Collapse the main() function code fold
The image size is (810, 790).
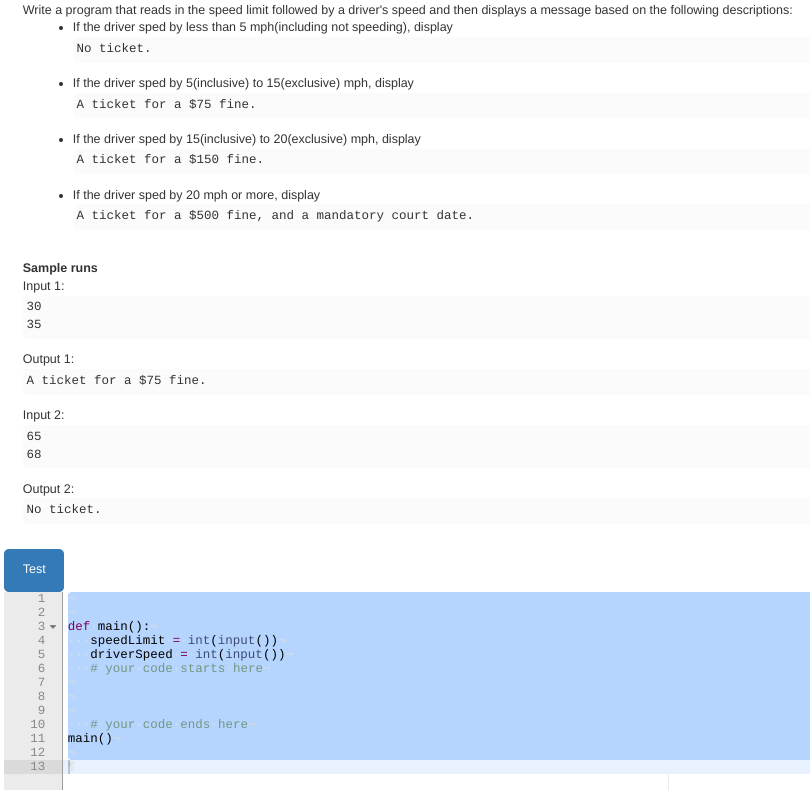click(x=52, y=626)
